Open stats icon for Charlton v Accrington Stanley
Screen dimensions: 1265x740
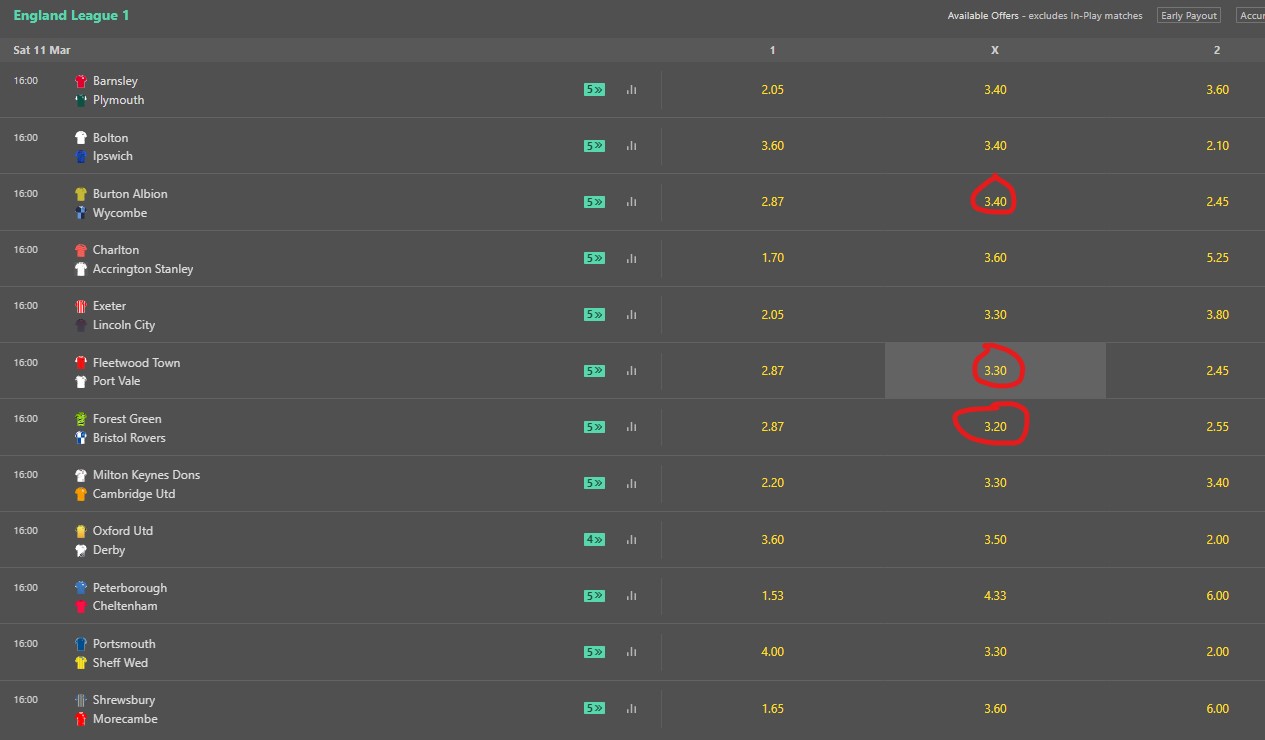[x=631, y=258]
